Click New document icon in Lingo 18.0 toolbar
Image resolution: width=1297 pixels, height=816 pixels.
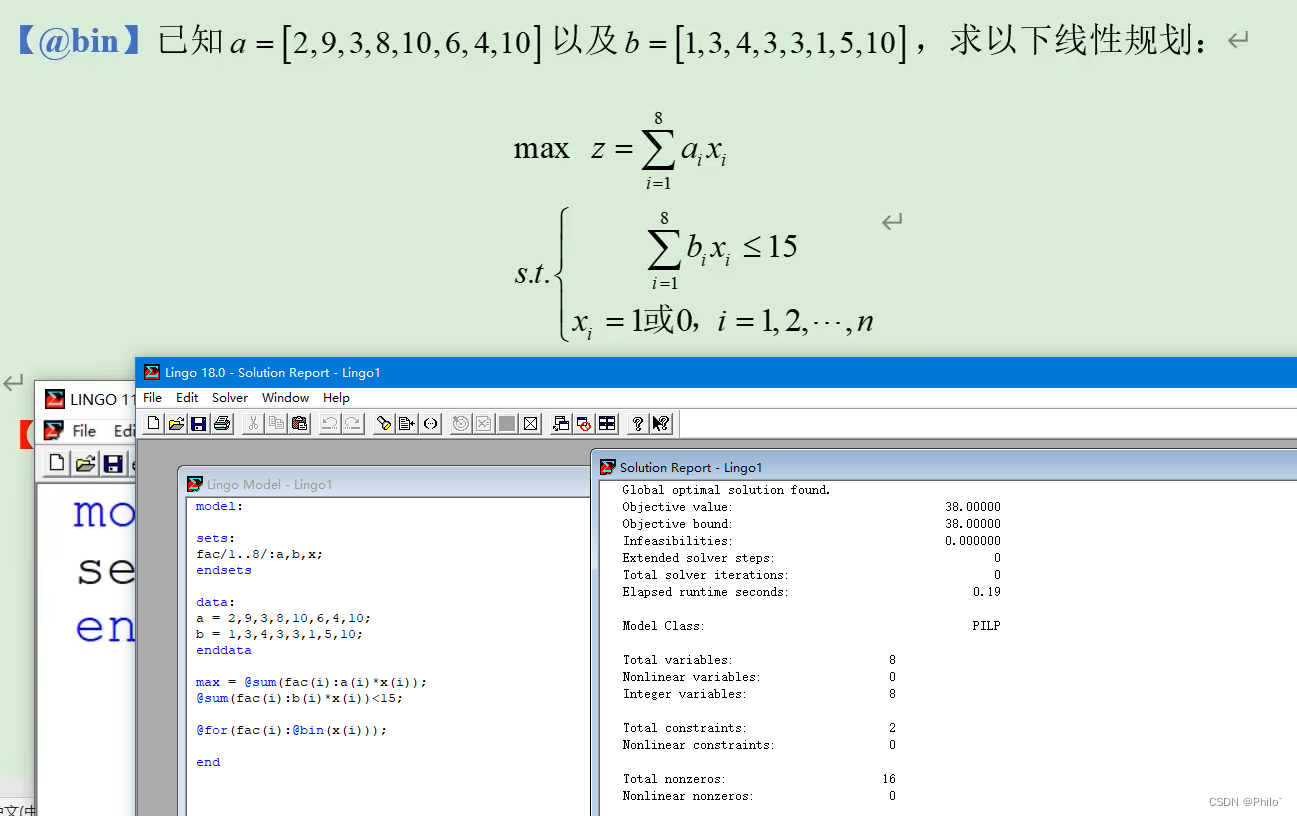(153, 424)
